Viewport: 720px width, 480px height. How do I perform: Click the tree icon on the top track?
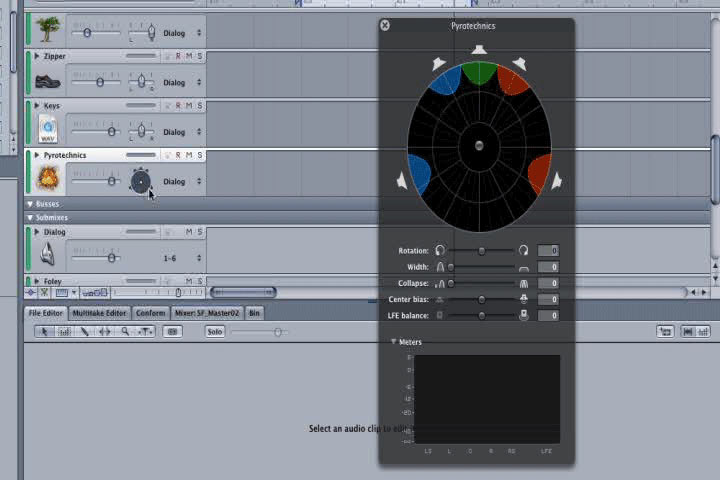point(48,30)
